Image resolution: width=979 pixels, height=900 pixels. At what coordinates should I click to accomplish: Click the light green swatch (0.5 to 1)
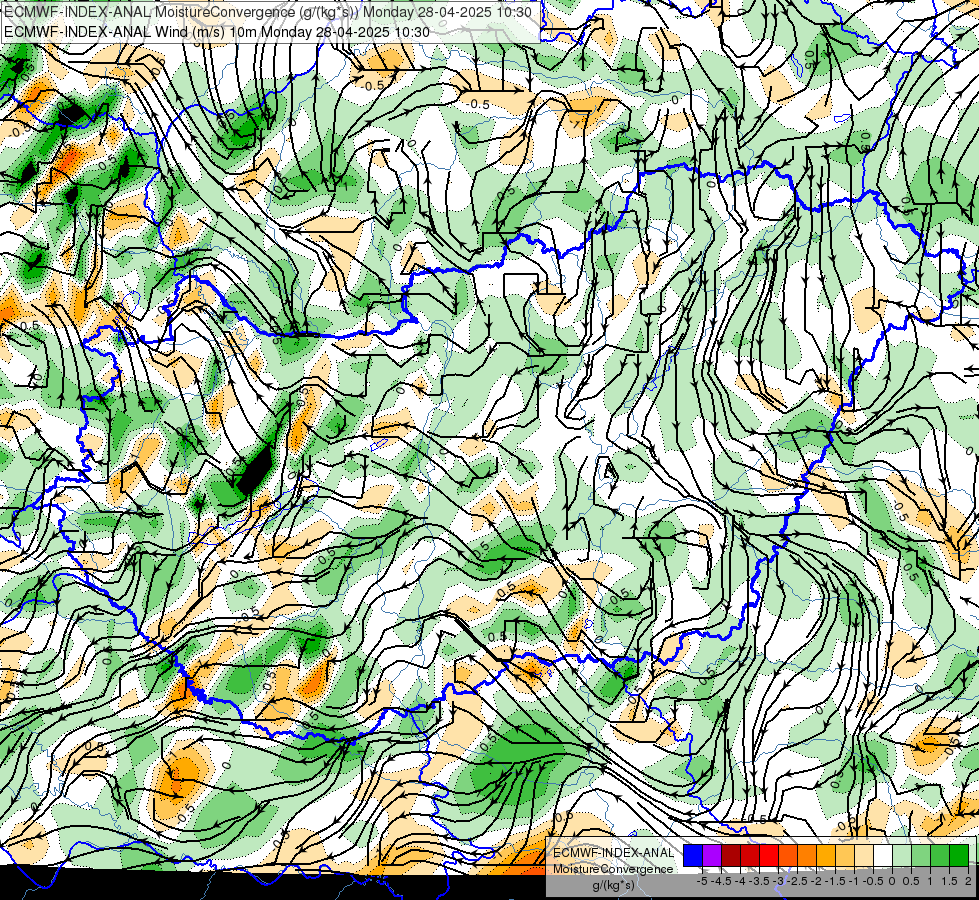(x=921, y=856)
